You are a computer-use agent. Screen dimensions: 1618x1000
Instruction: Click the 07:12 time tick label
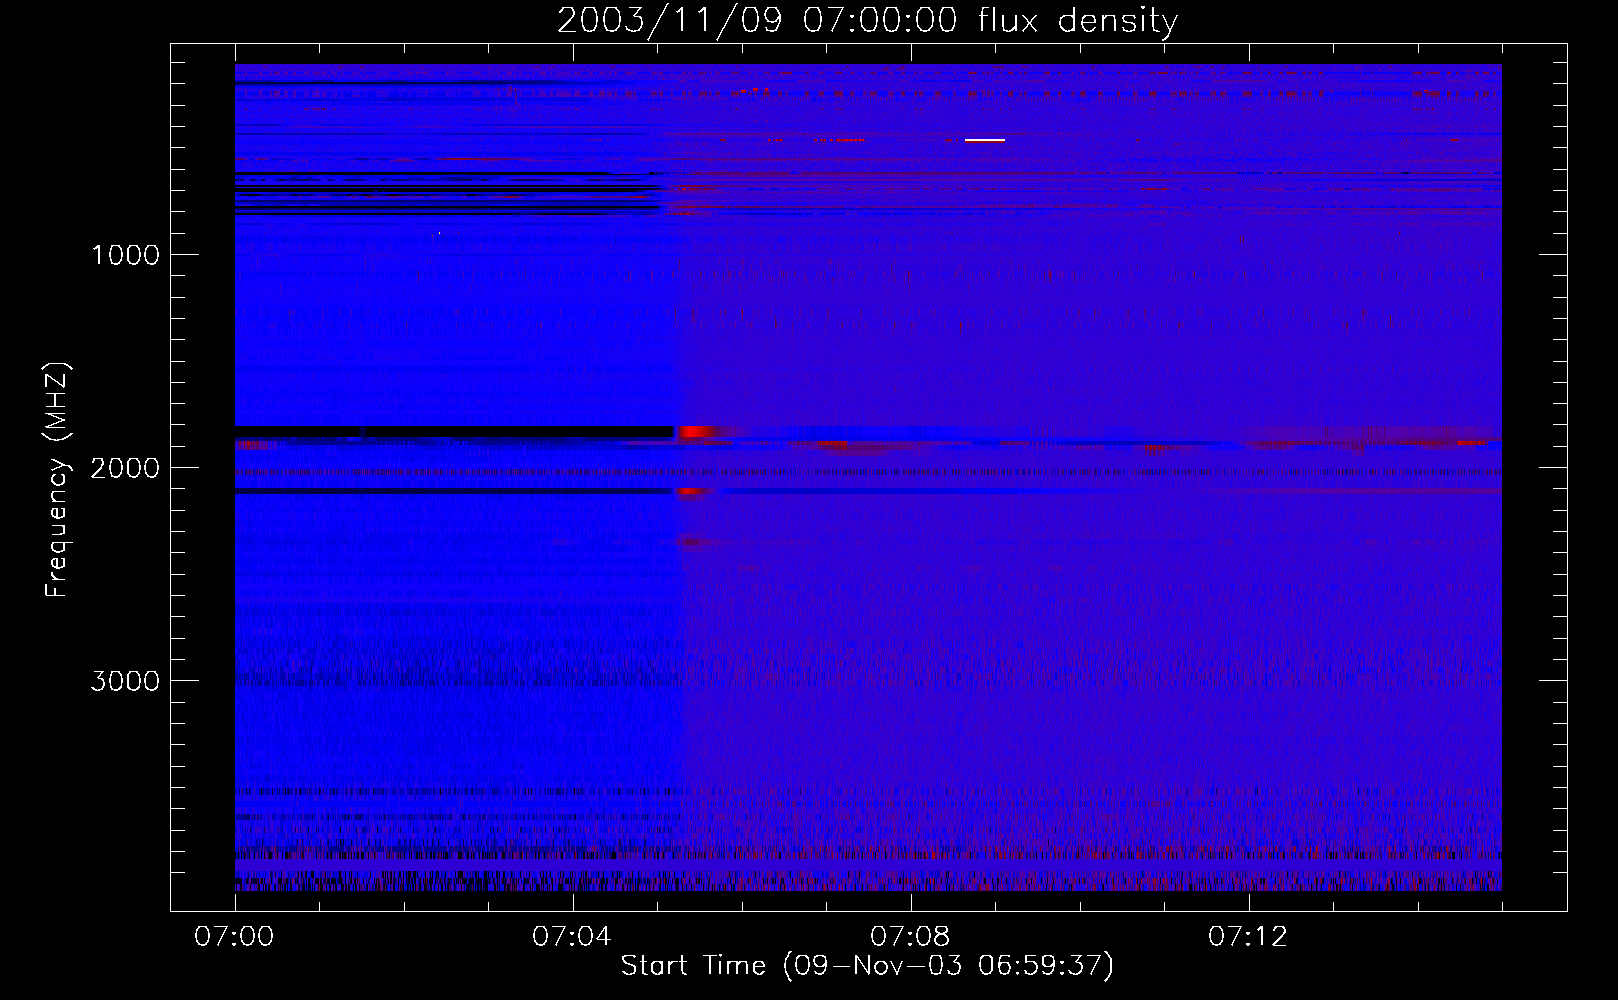(1248, 937)
